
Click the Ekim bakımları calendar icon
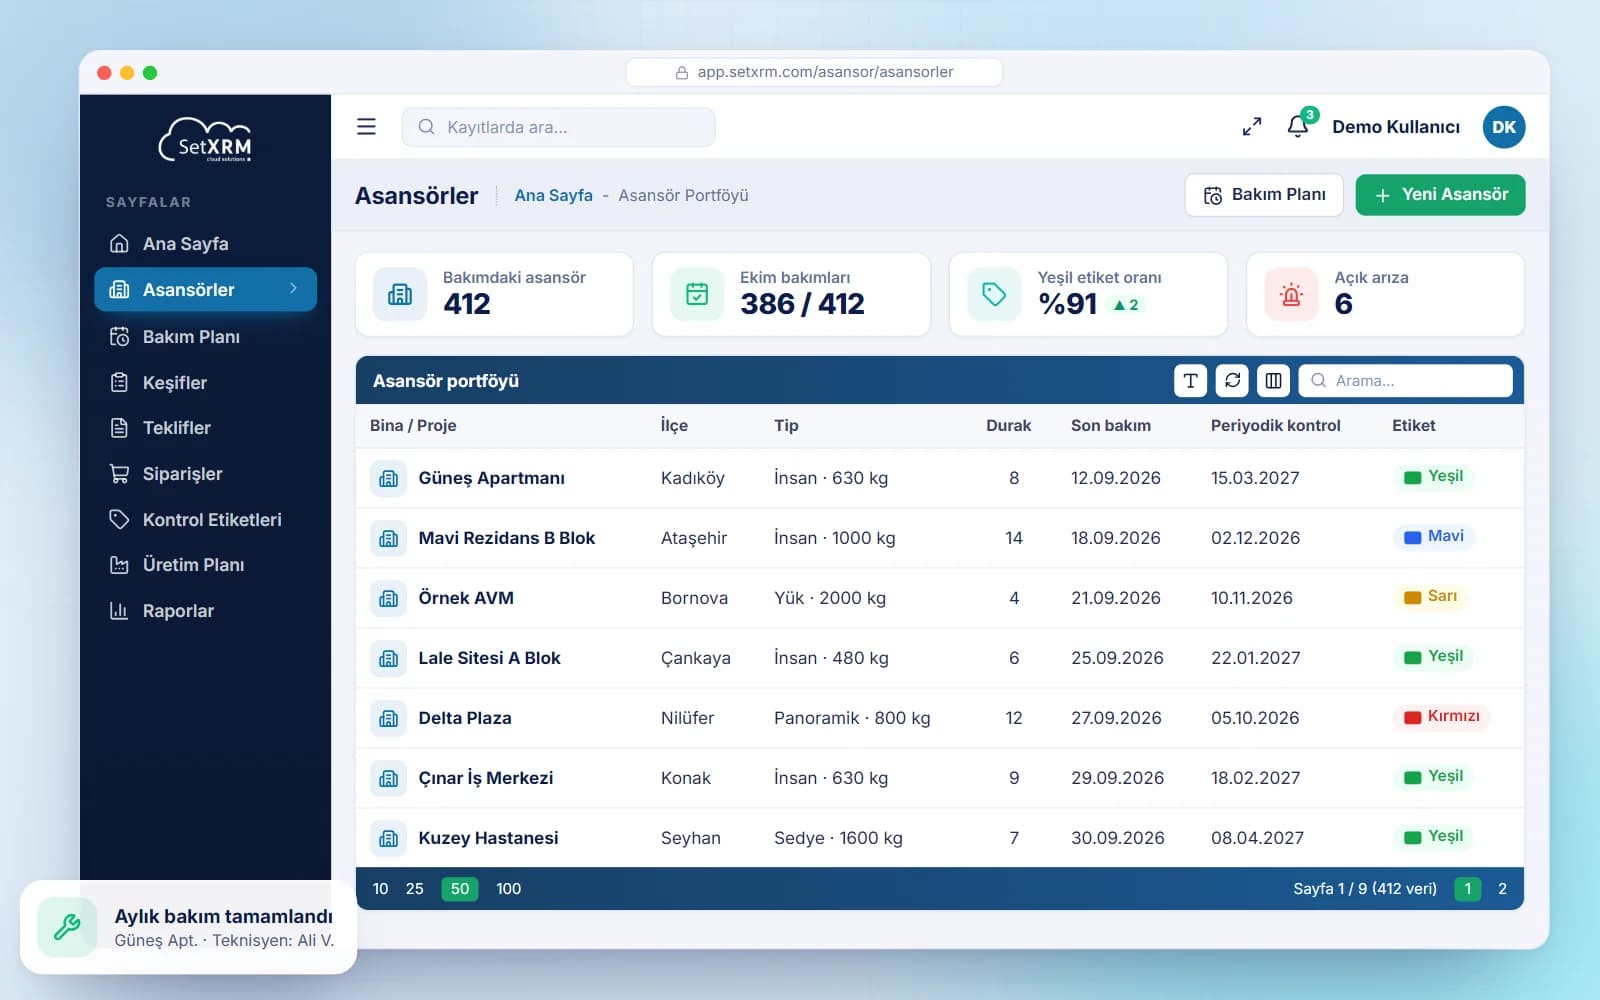(697, 294)
